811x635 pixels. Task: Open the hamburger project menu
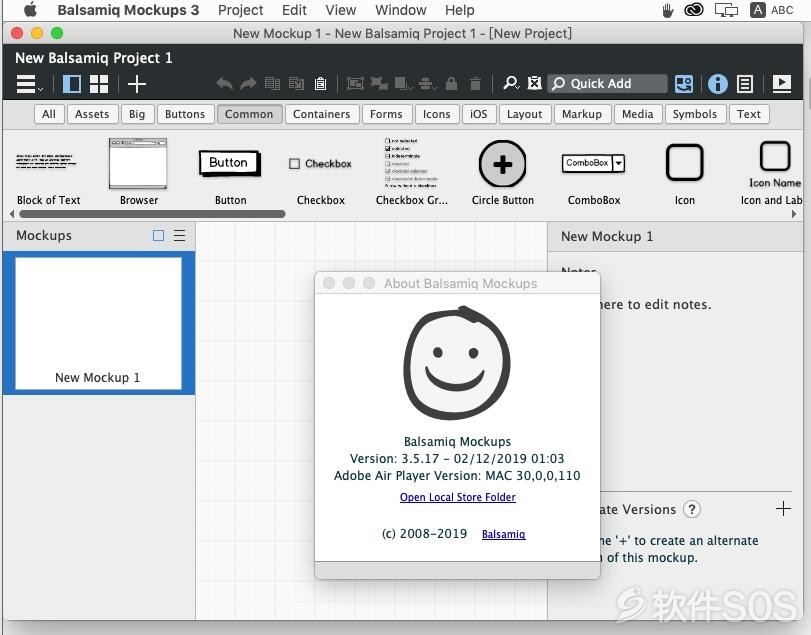tap(29, 84)
